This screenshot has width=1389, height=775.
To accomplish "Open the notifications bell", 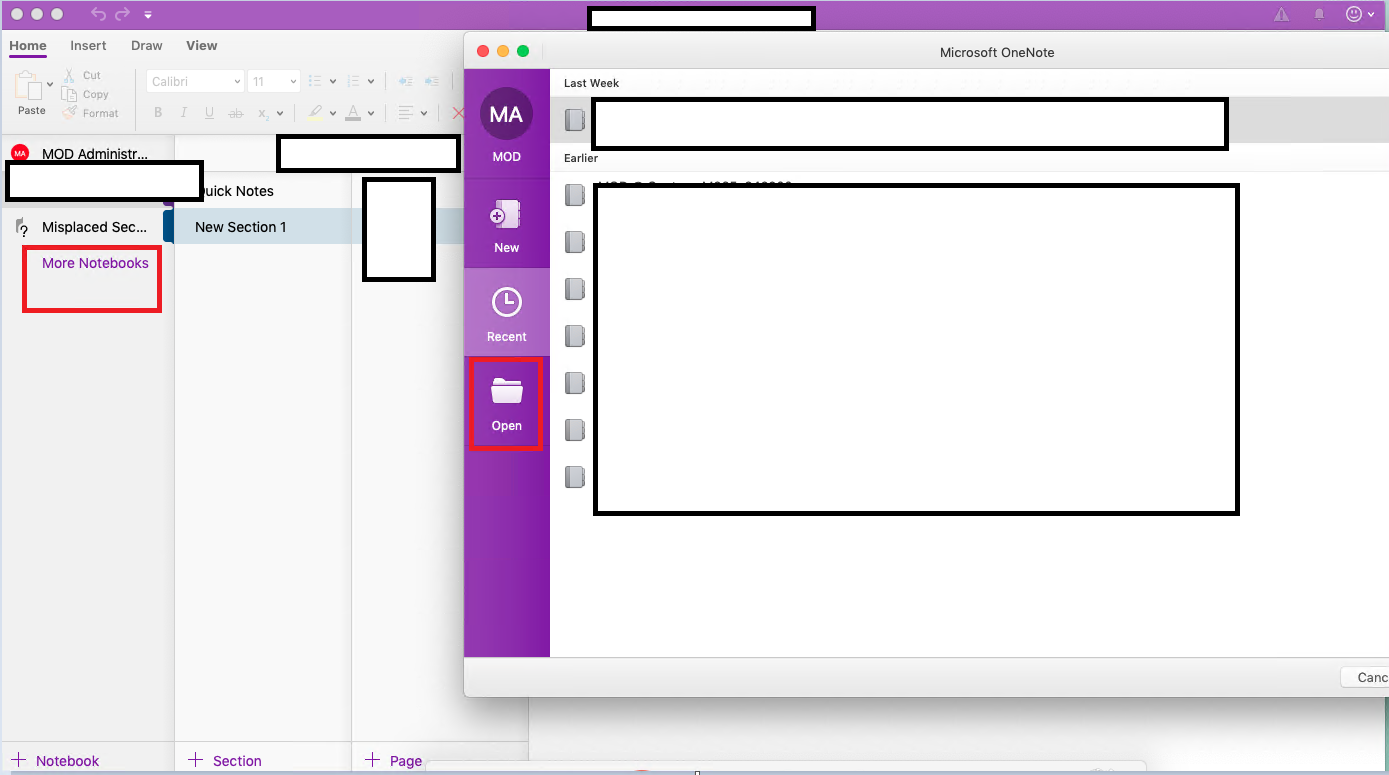I will tap(1320, 15).
